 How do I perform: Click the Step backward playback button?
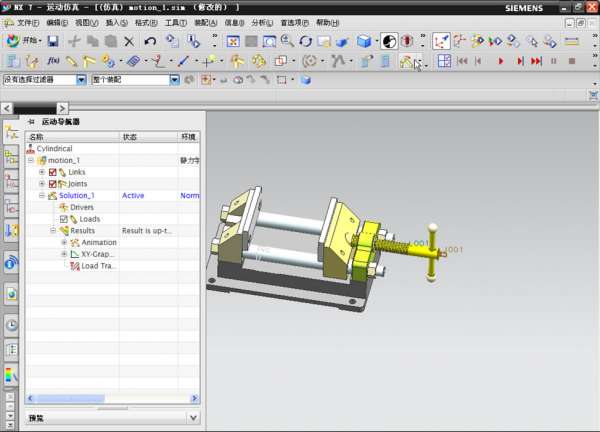pos(478,61)
